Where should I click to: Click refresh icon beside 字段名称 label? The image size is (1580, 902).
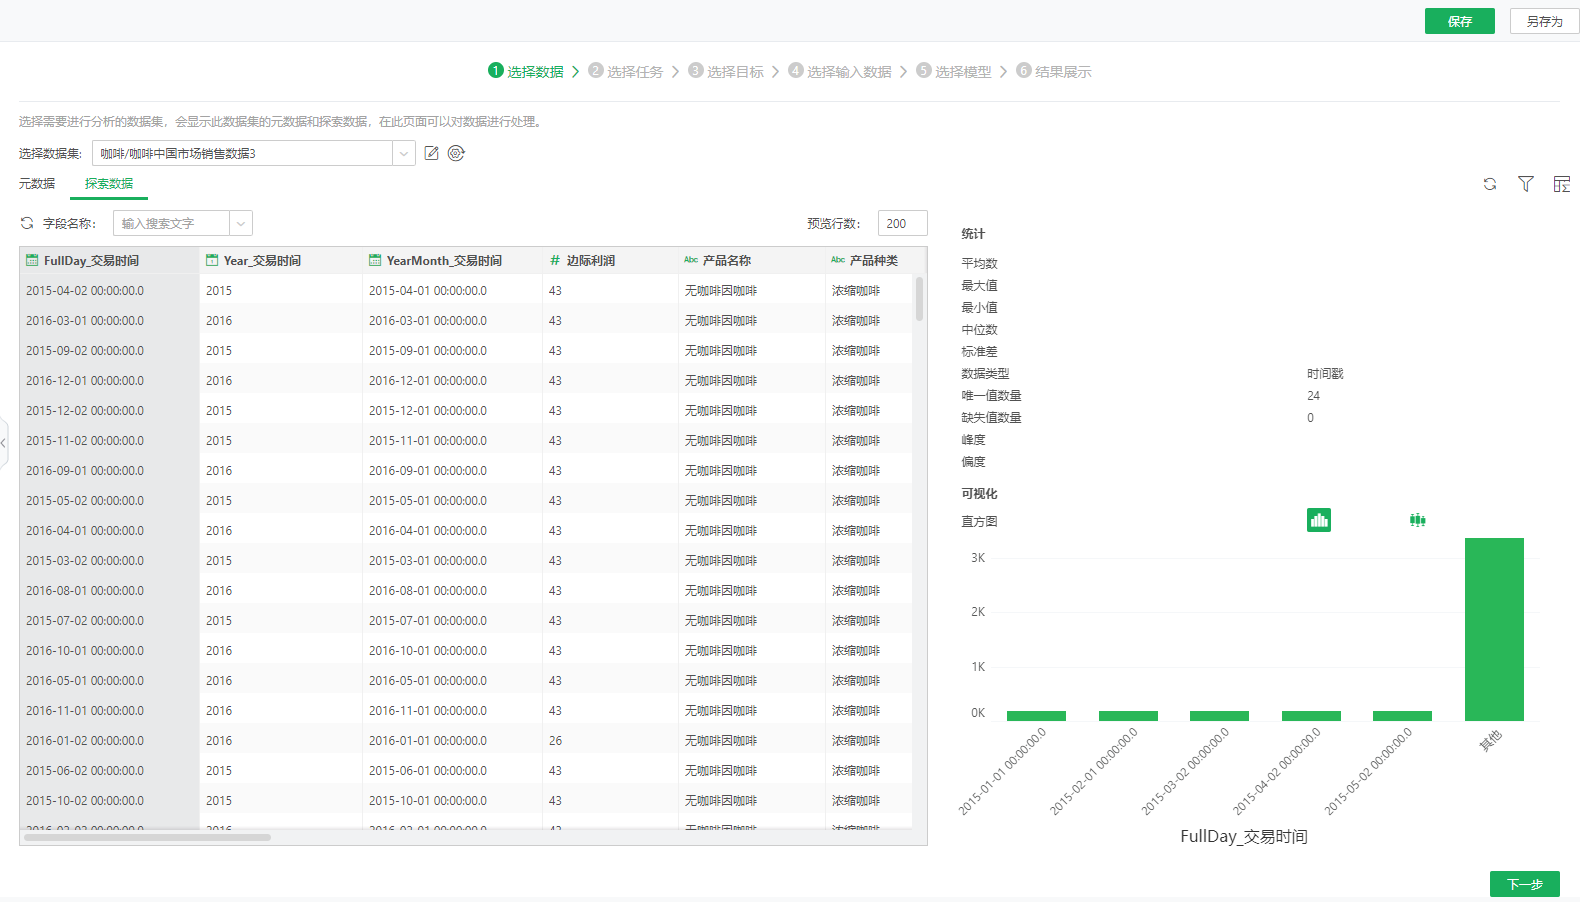pos(27,223)
